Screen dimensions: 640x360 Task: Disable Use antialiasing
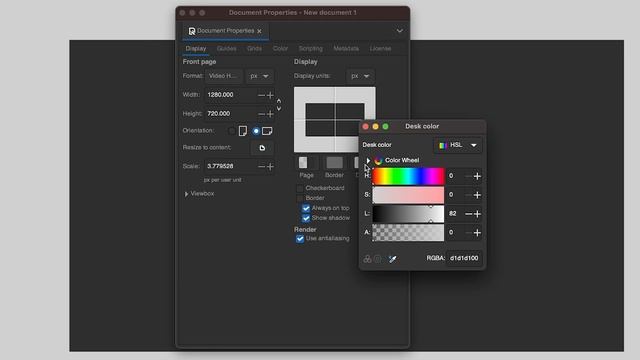pos(300,239)
